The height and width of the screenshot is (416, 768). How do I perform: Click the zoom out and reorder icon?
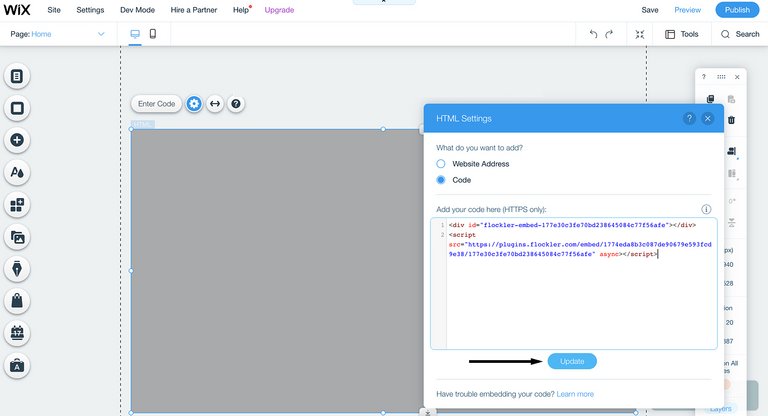pos(640,34)
